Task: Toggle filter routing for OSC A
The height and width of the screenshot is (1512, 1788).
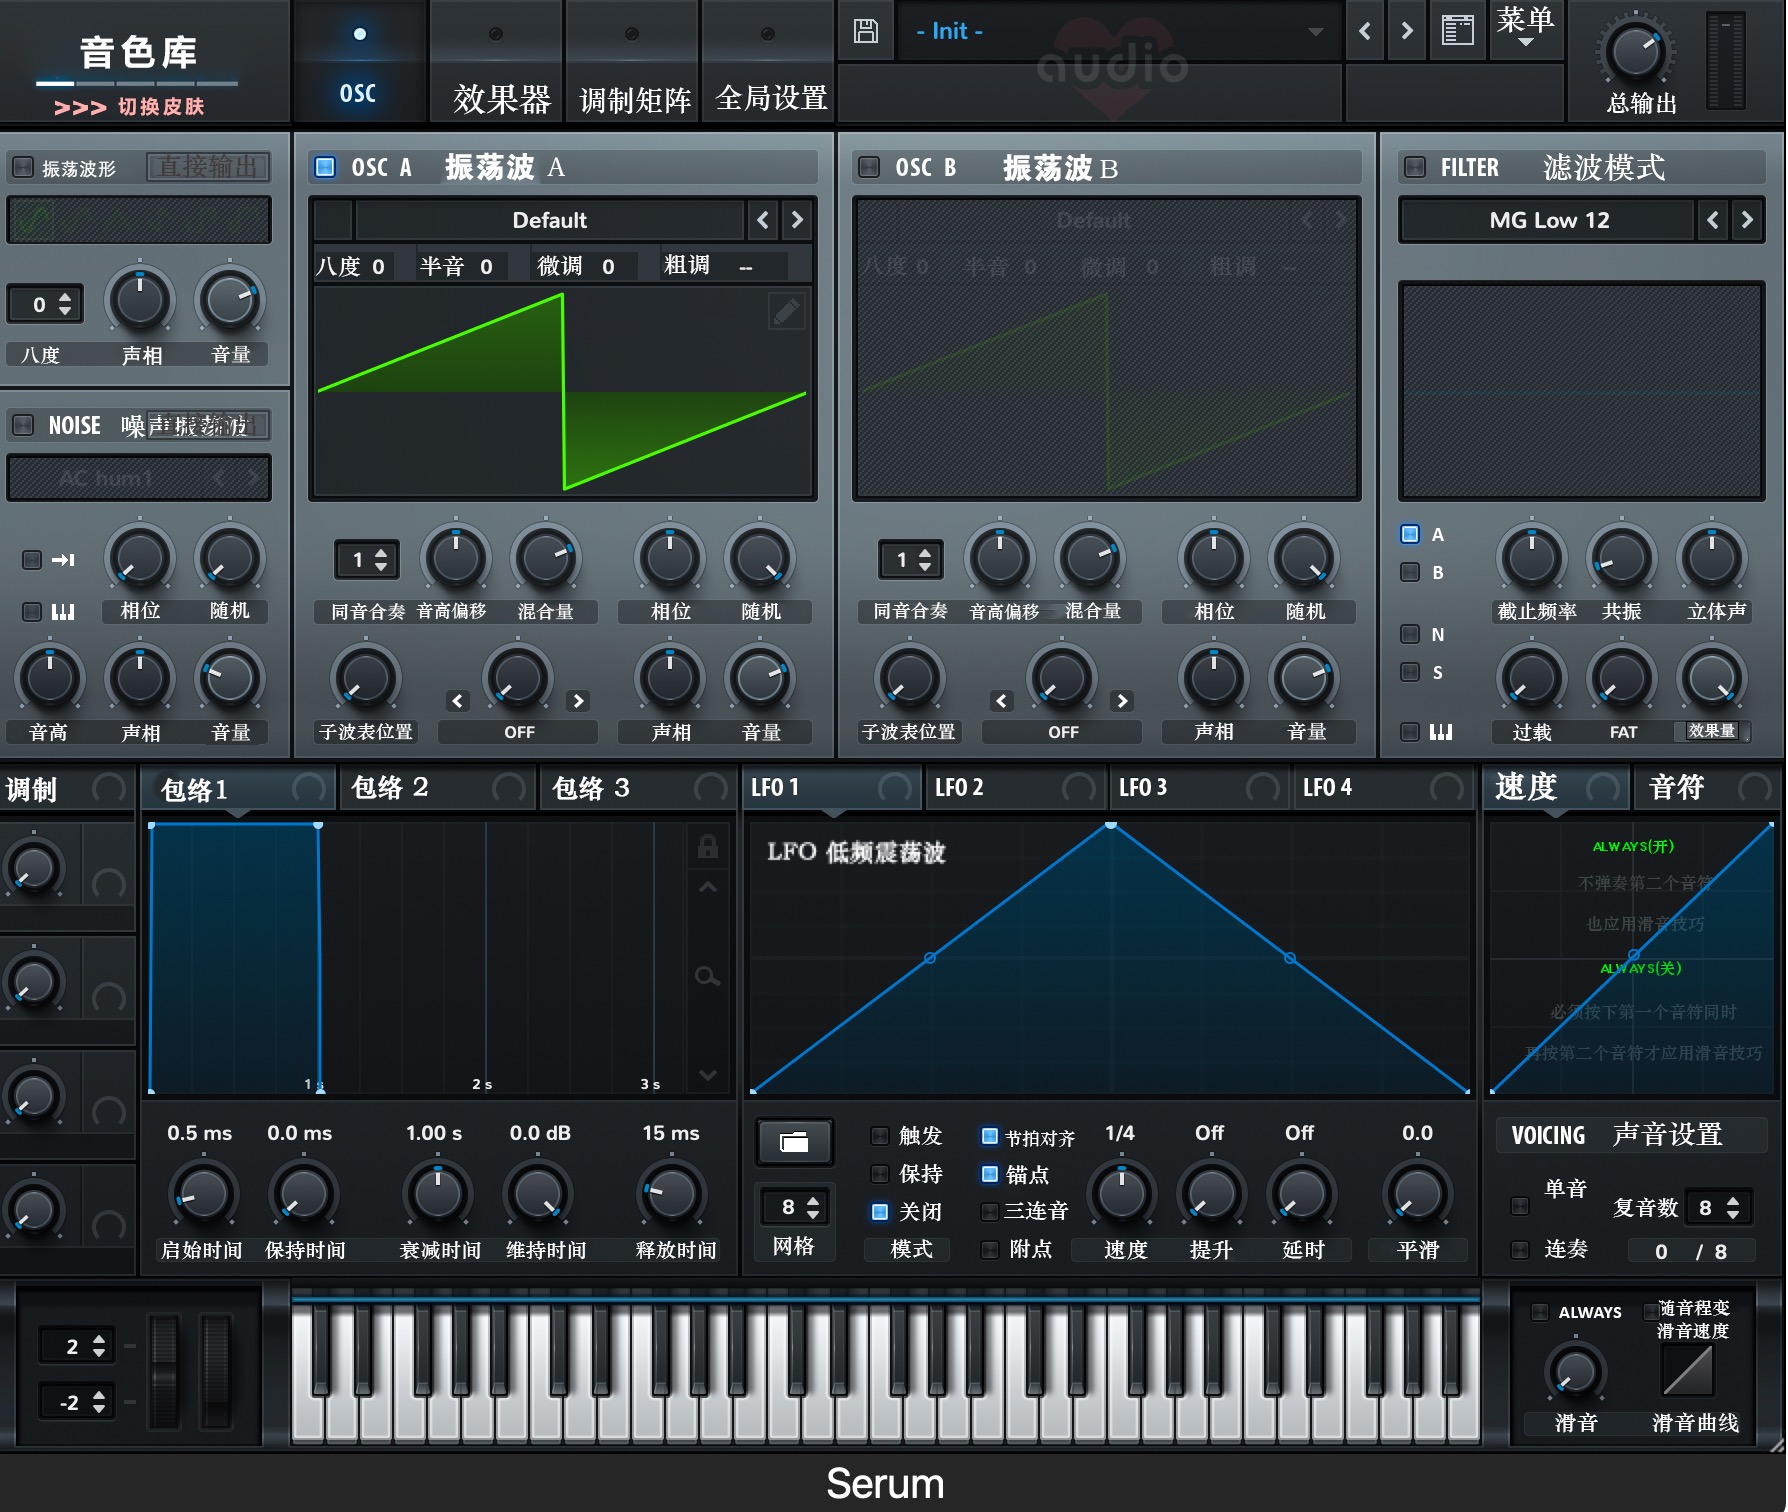Action: tap(1410, 534)
